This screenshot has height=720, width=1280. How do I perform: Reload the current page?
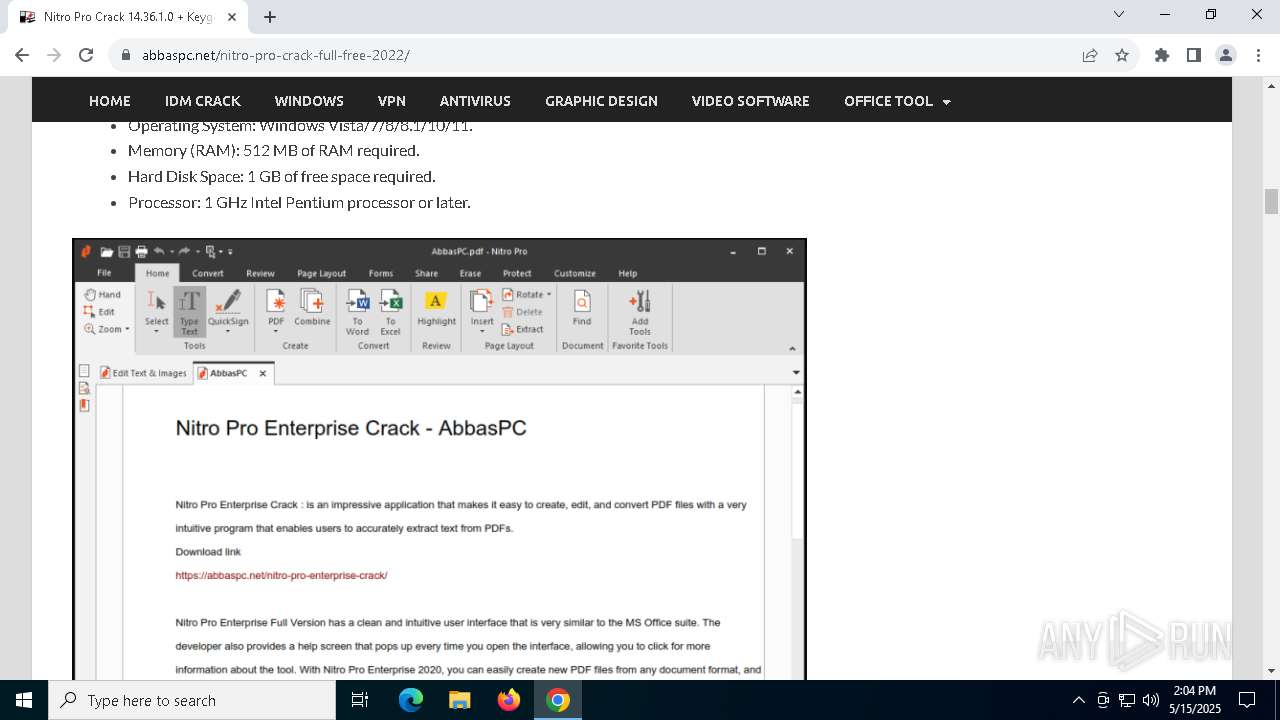(86, 55)
